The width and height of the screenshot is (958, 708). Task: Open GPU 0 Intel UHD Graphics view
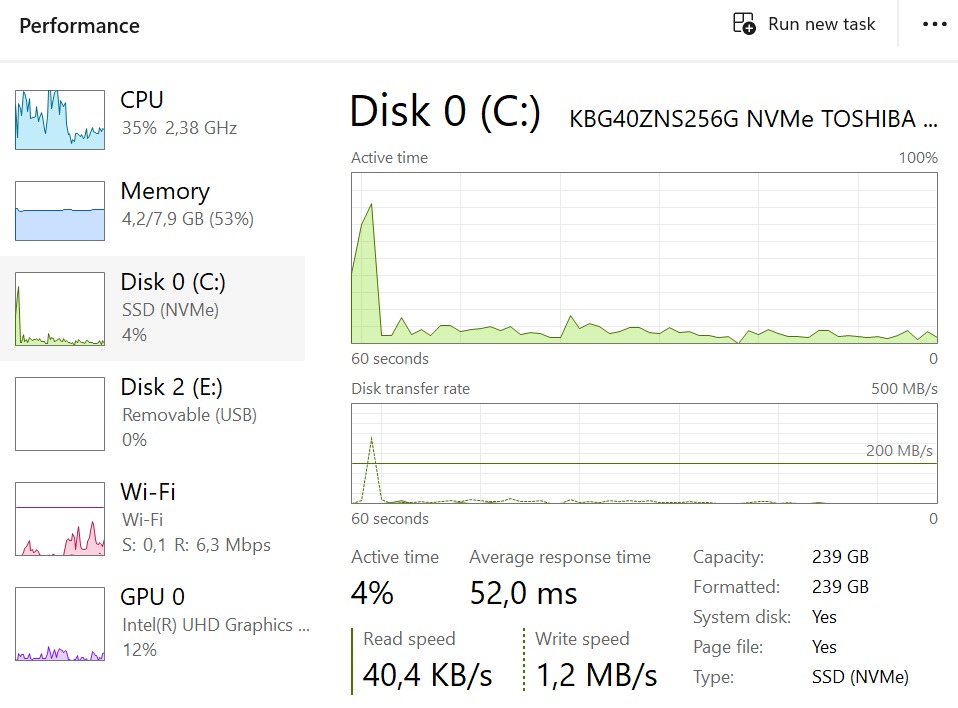tap(215, 623)
